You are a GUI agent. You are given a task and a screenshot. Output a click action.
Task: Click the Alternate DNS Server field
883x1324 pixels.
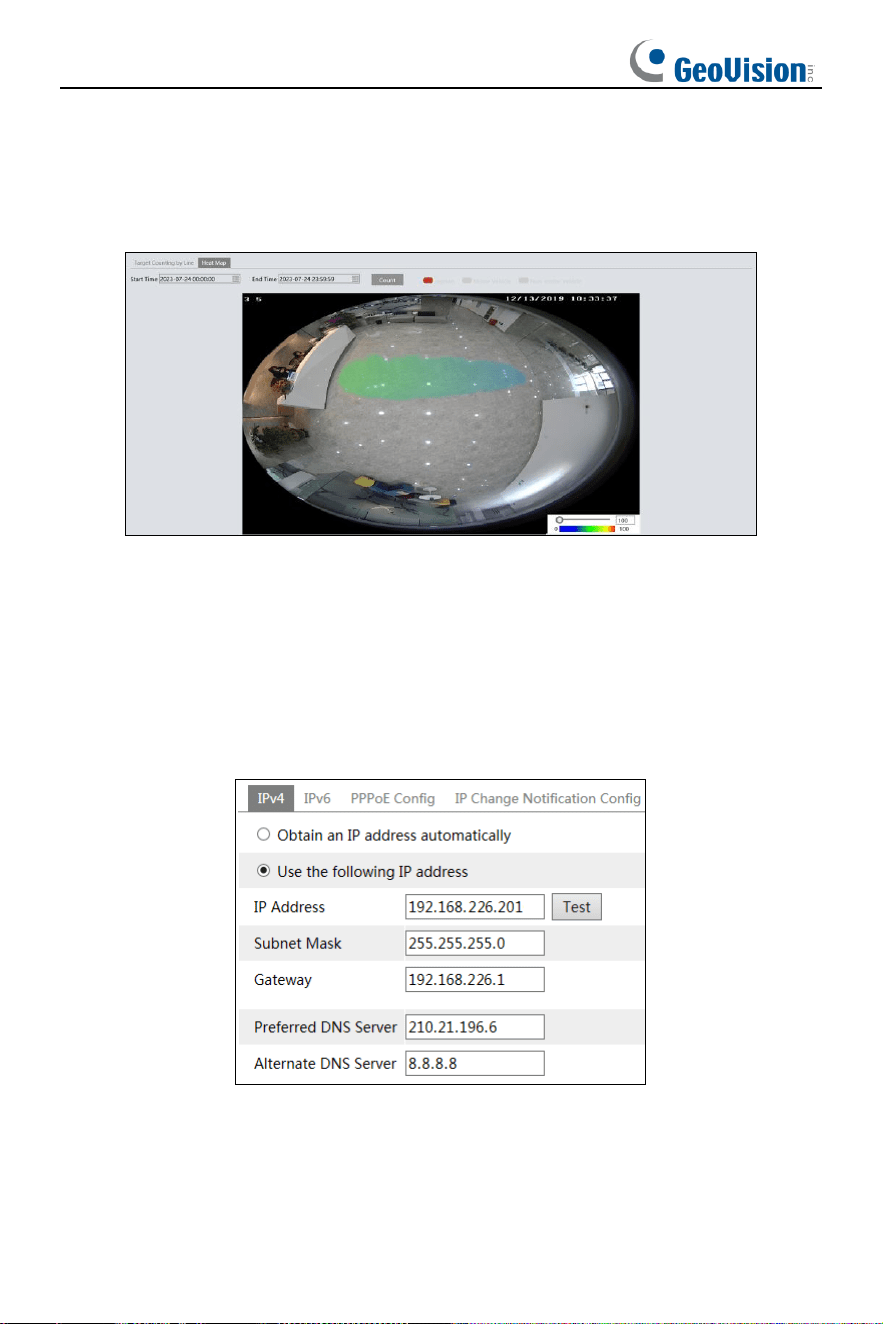coord(475,1063)
